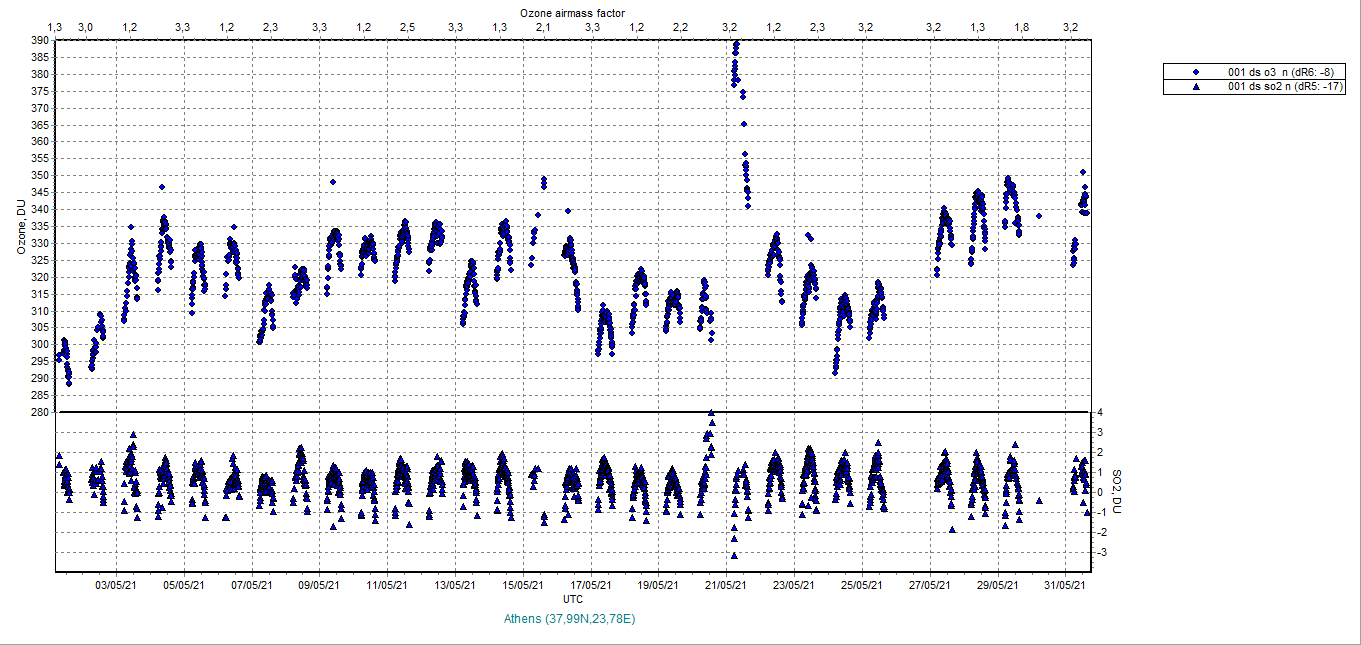Click the blue diamond o3 legend marker

[x=1196, y=73]
